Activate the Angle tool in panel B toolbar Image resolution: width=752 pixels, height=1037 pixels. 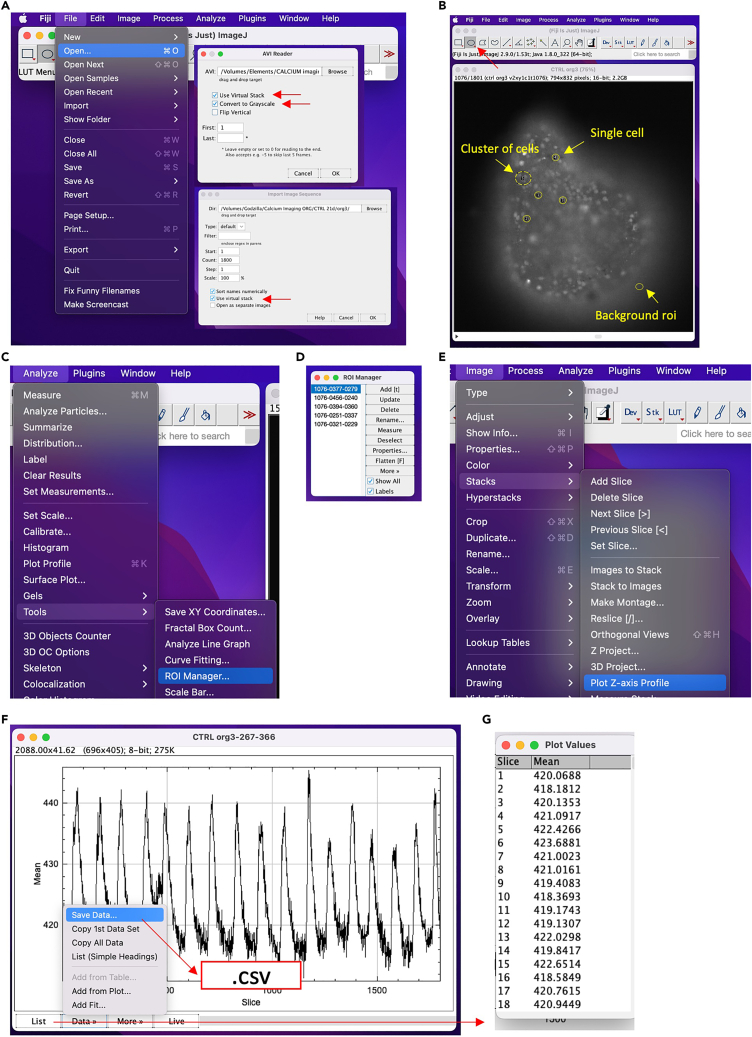tap(519, 43)
